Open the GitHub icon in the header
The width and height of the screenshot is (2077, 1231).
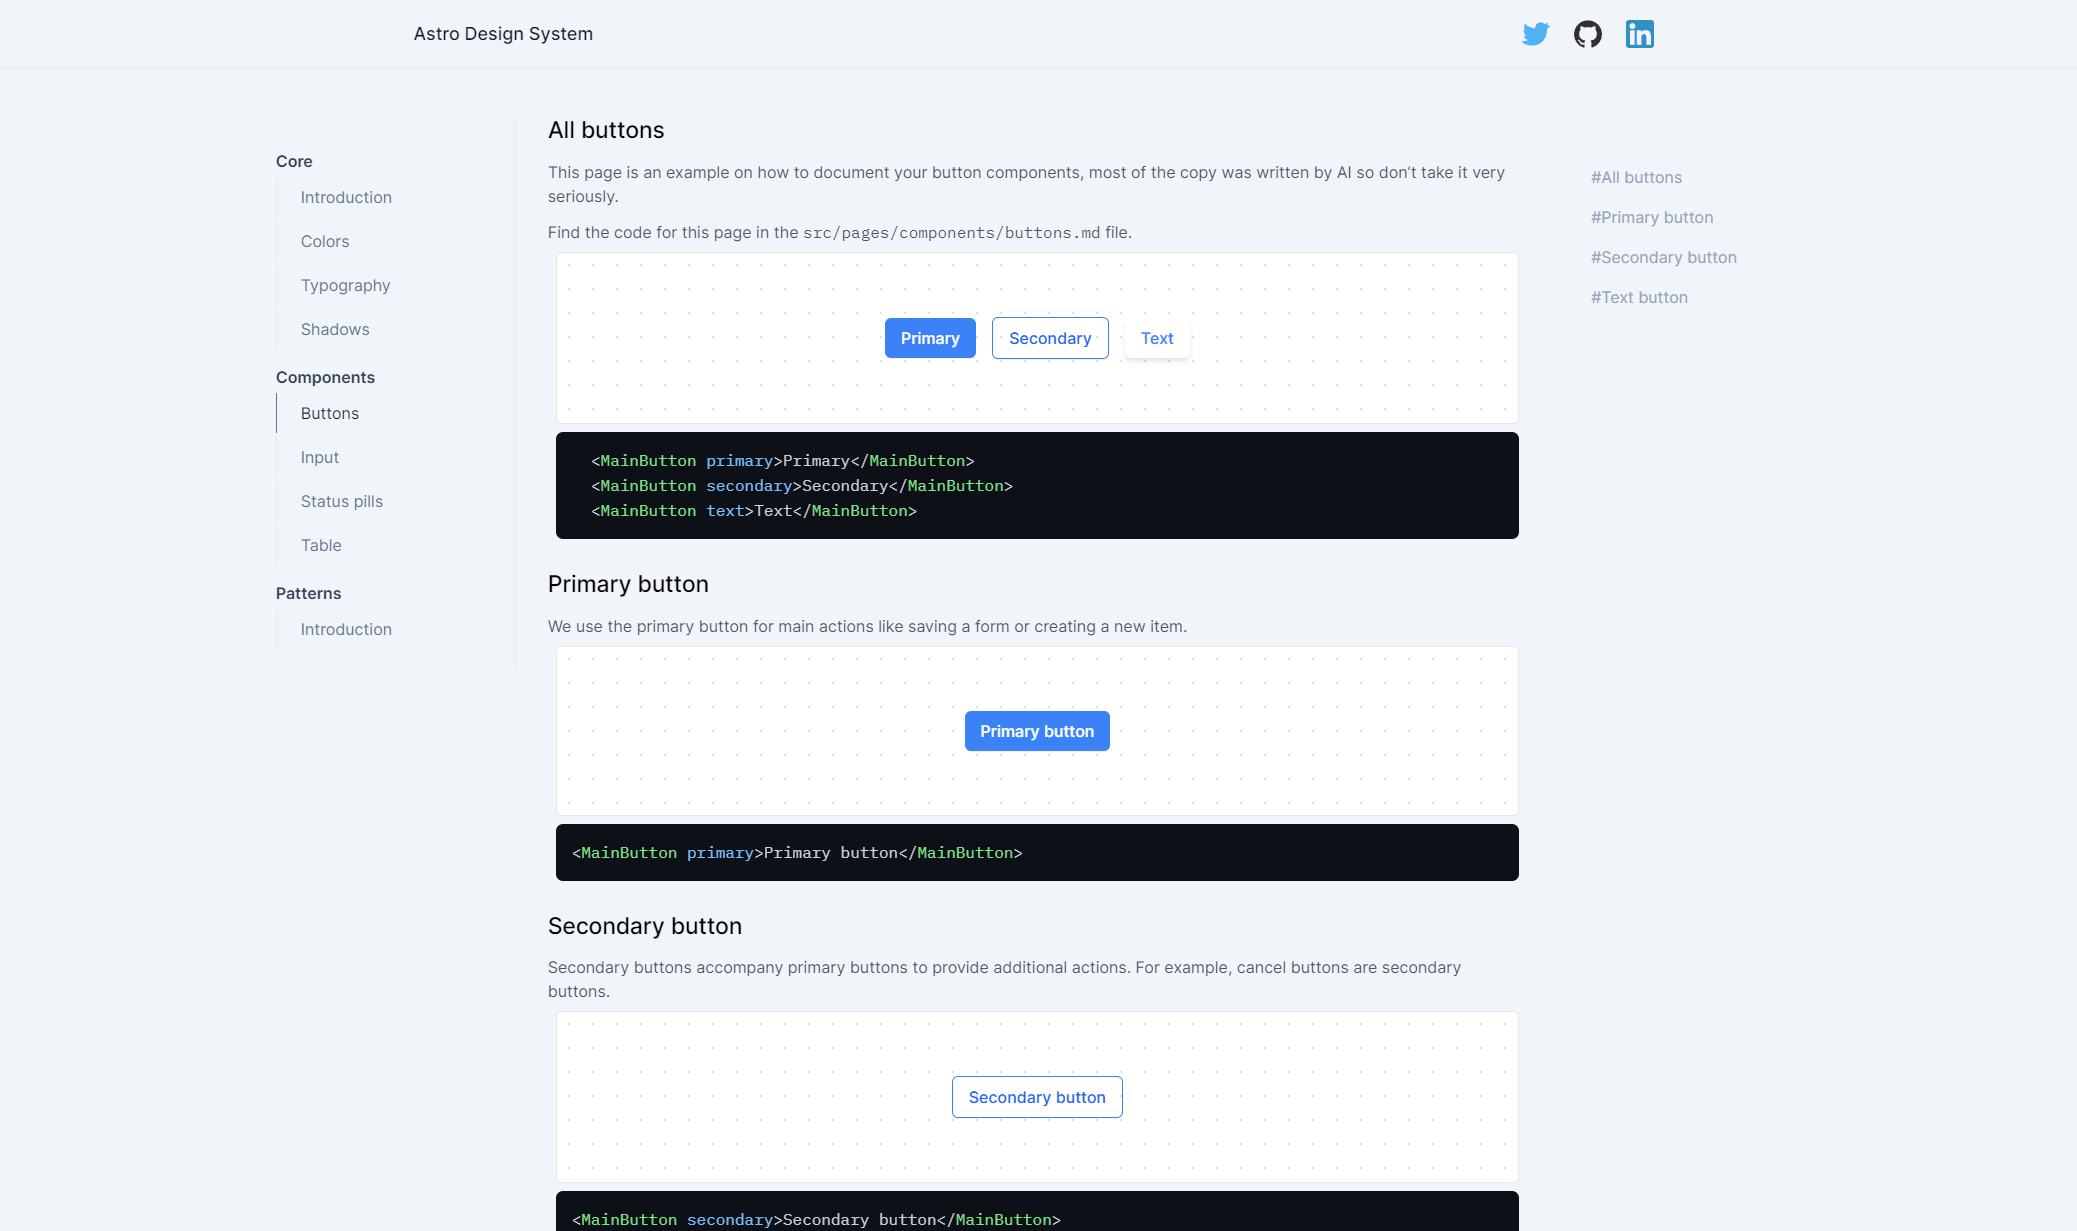(1587, 33)
